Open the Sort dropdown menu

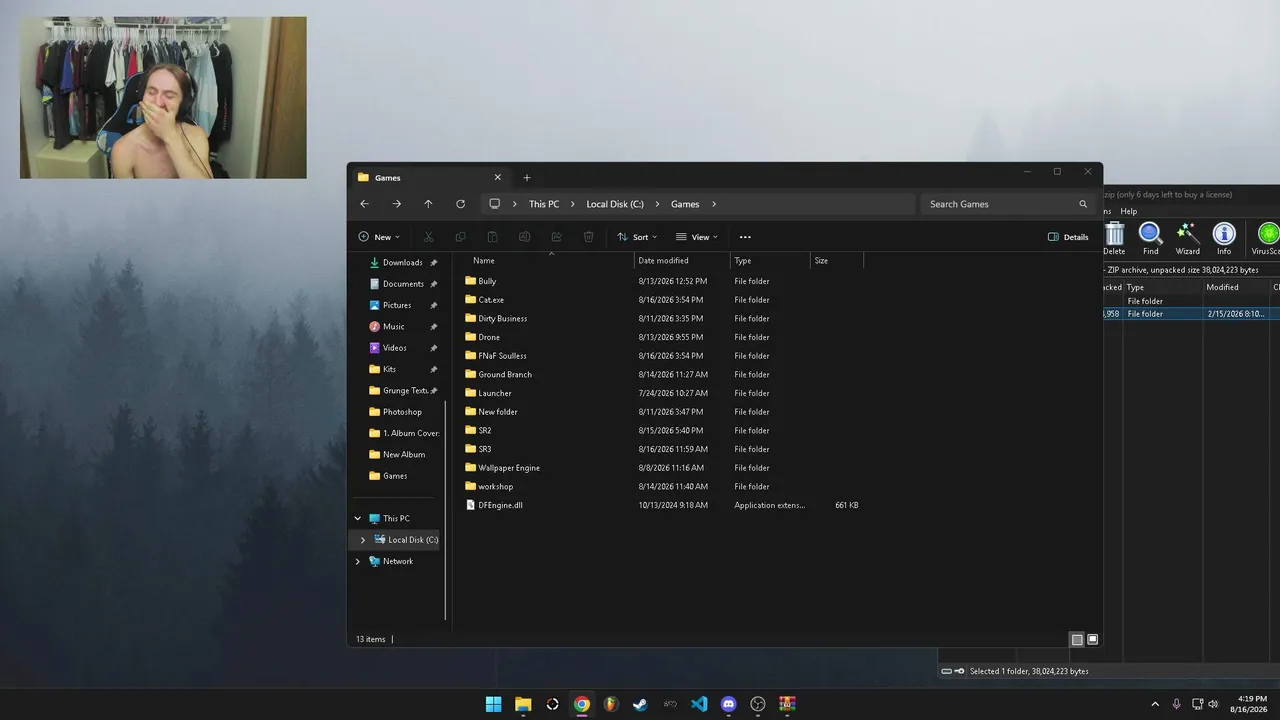click(637, 237)
